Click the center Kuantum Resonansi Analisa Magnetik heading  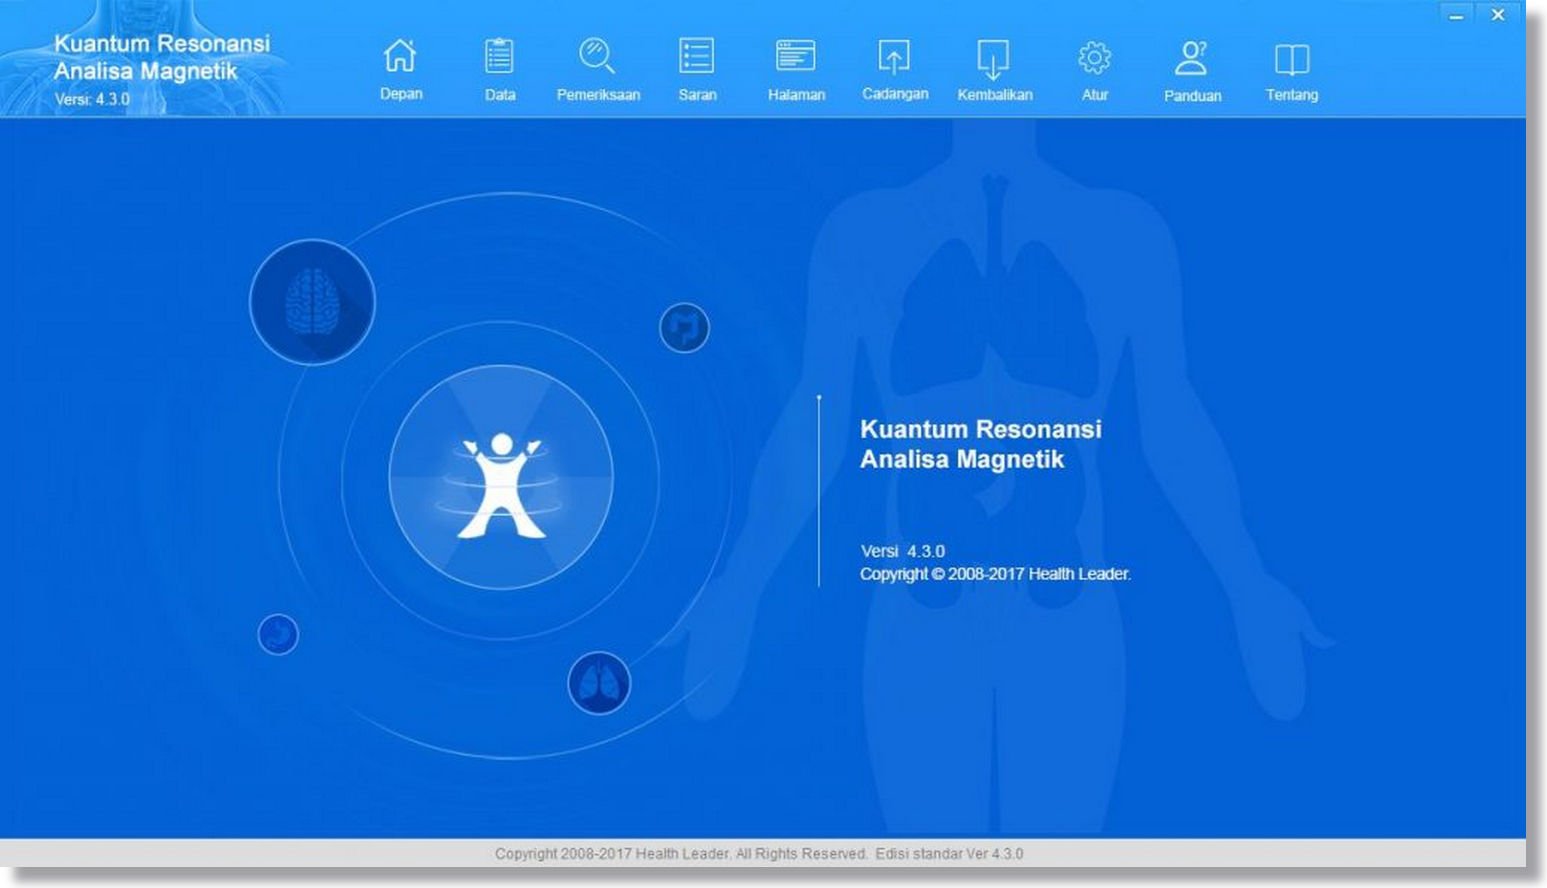click(x=981, y=444)
